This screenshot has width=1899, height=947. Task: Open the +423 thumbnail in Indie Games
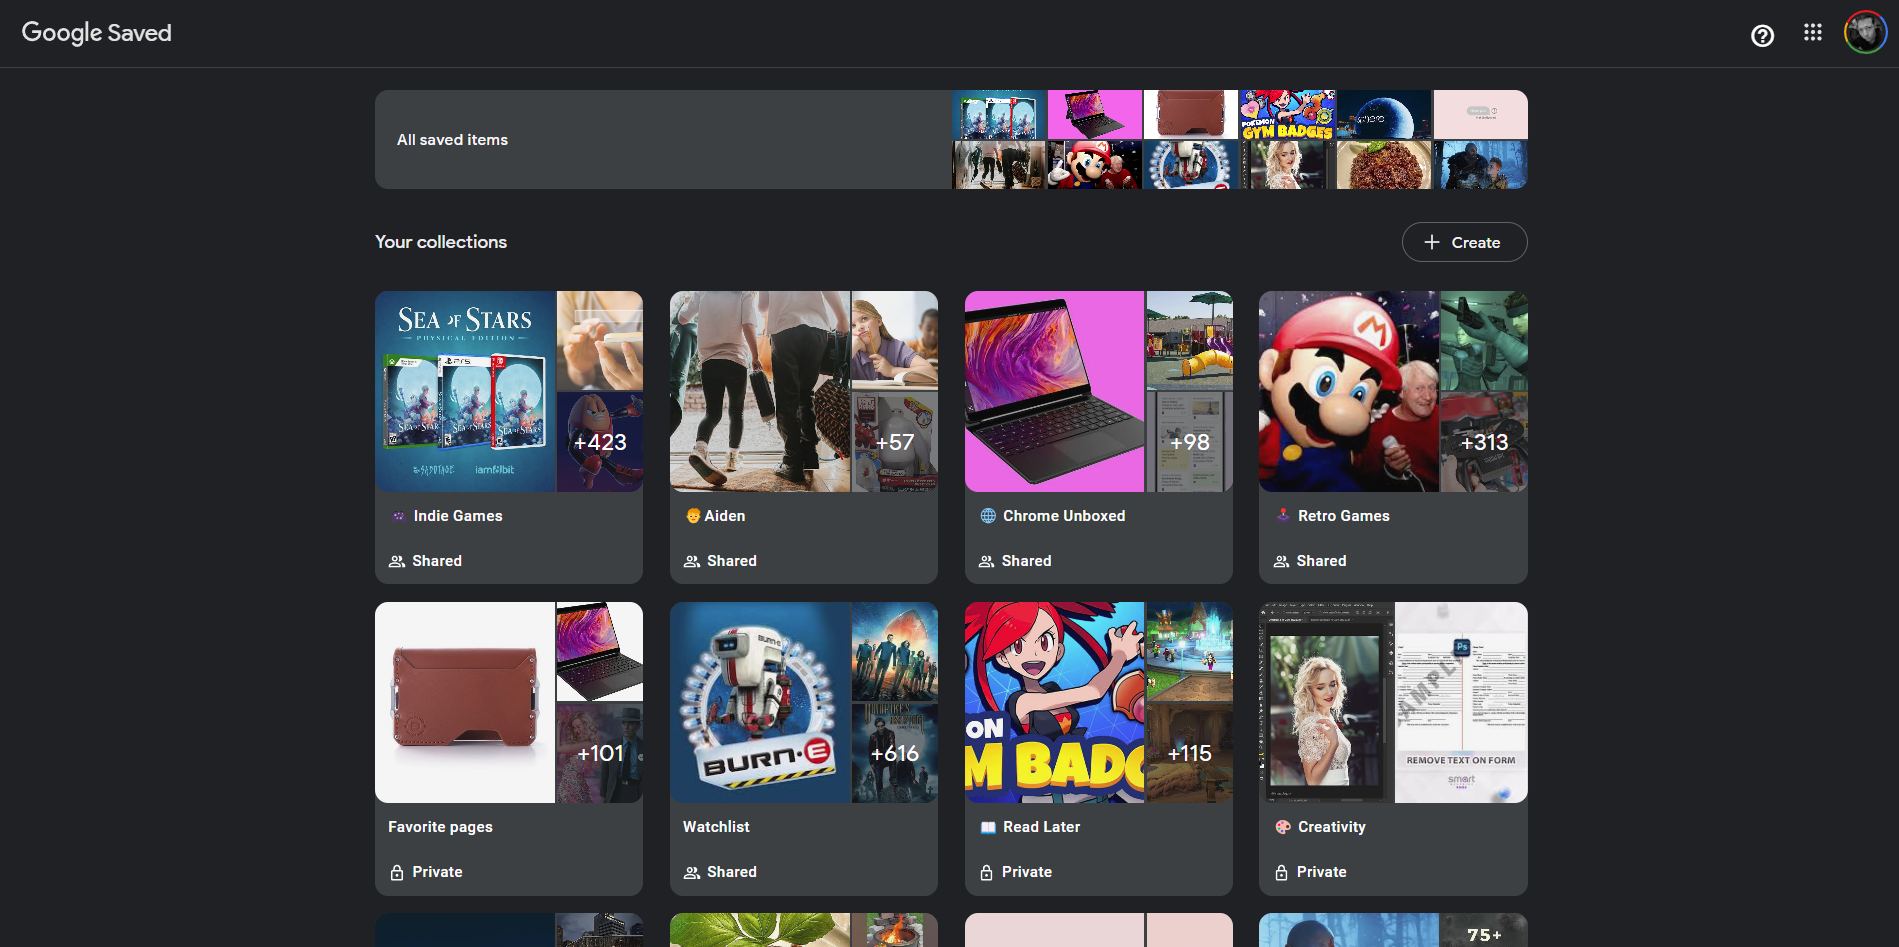[600, 442]
